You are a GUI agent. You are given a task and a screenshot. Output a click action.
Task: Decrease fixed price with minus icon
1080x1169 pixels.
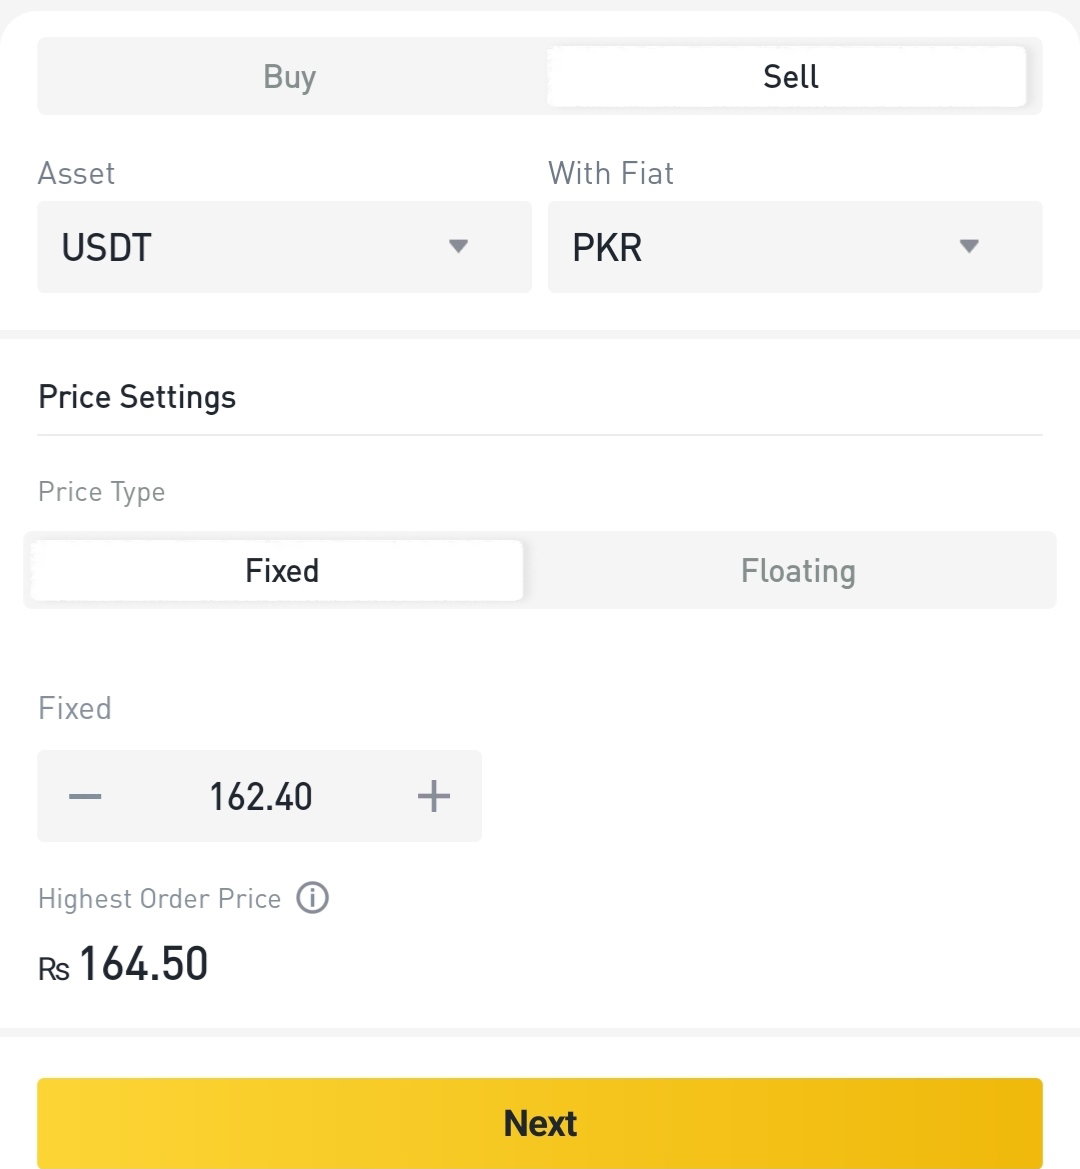[x=85, y=796]
